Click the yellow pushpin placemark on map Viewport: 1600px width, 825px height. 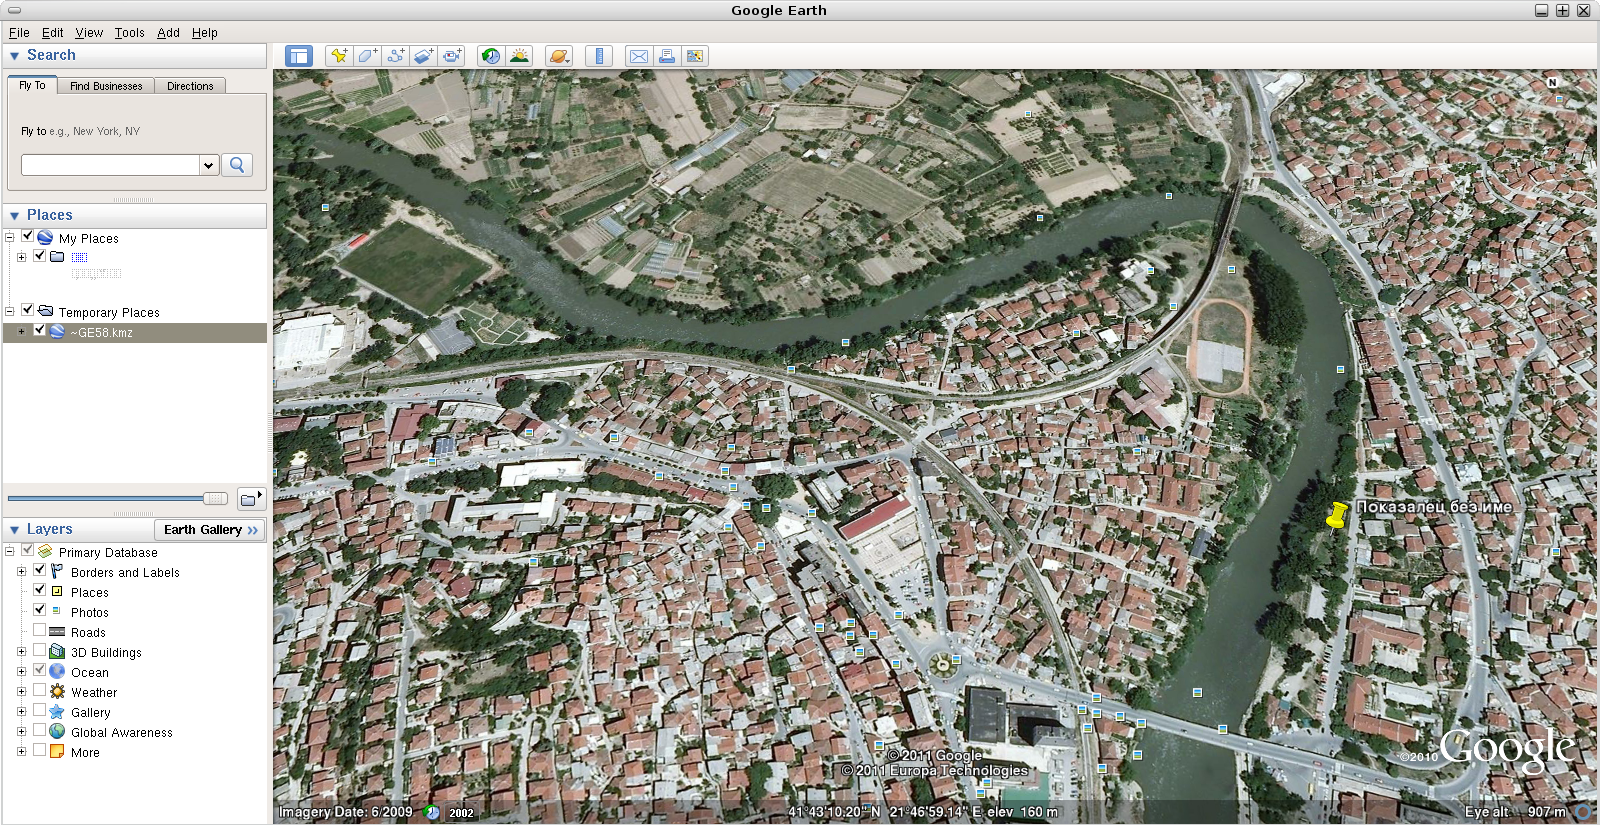pyautogui.click(x=1337, y=515)
